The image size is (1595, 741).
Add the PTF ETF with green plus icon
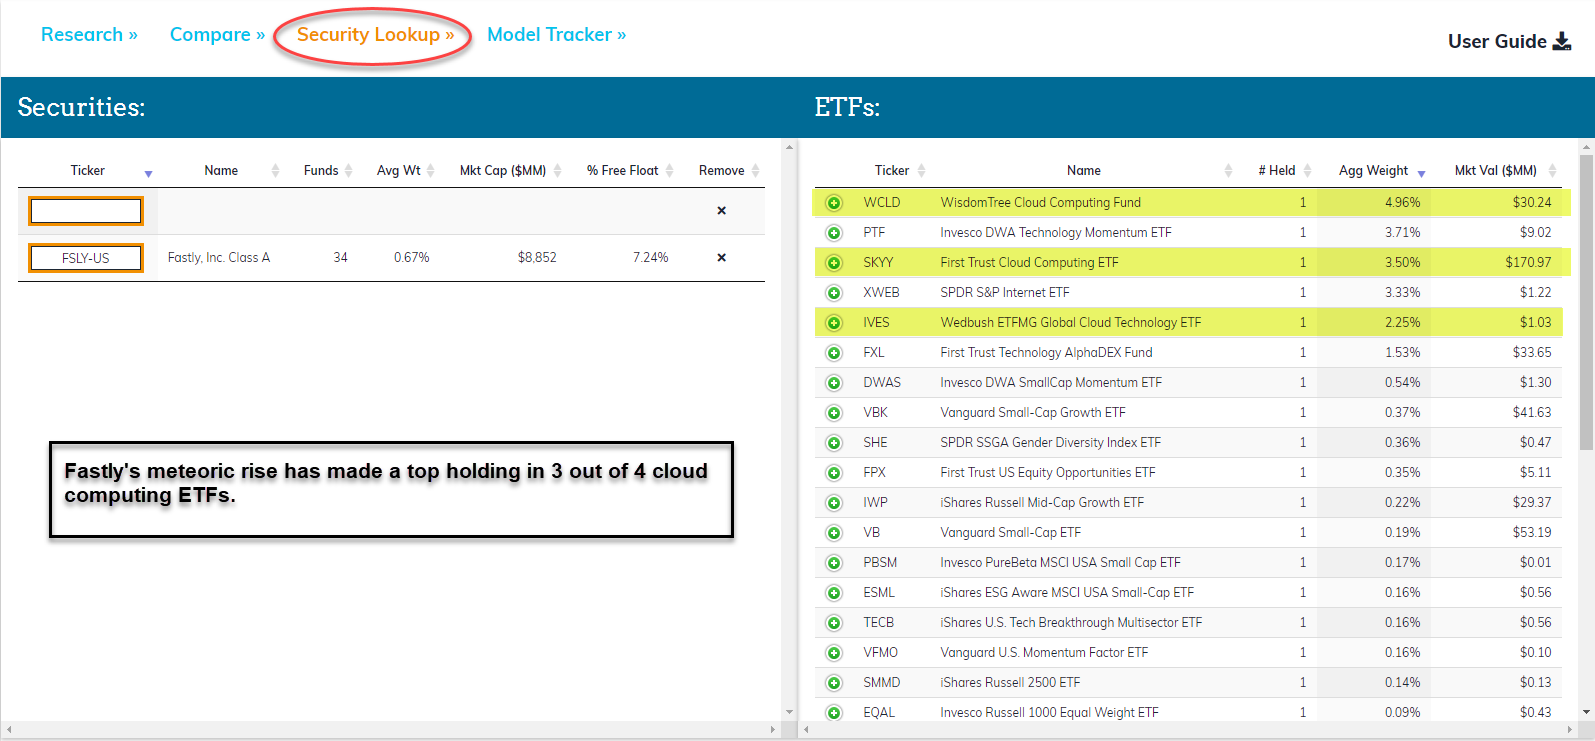click(834, 233)
